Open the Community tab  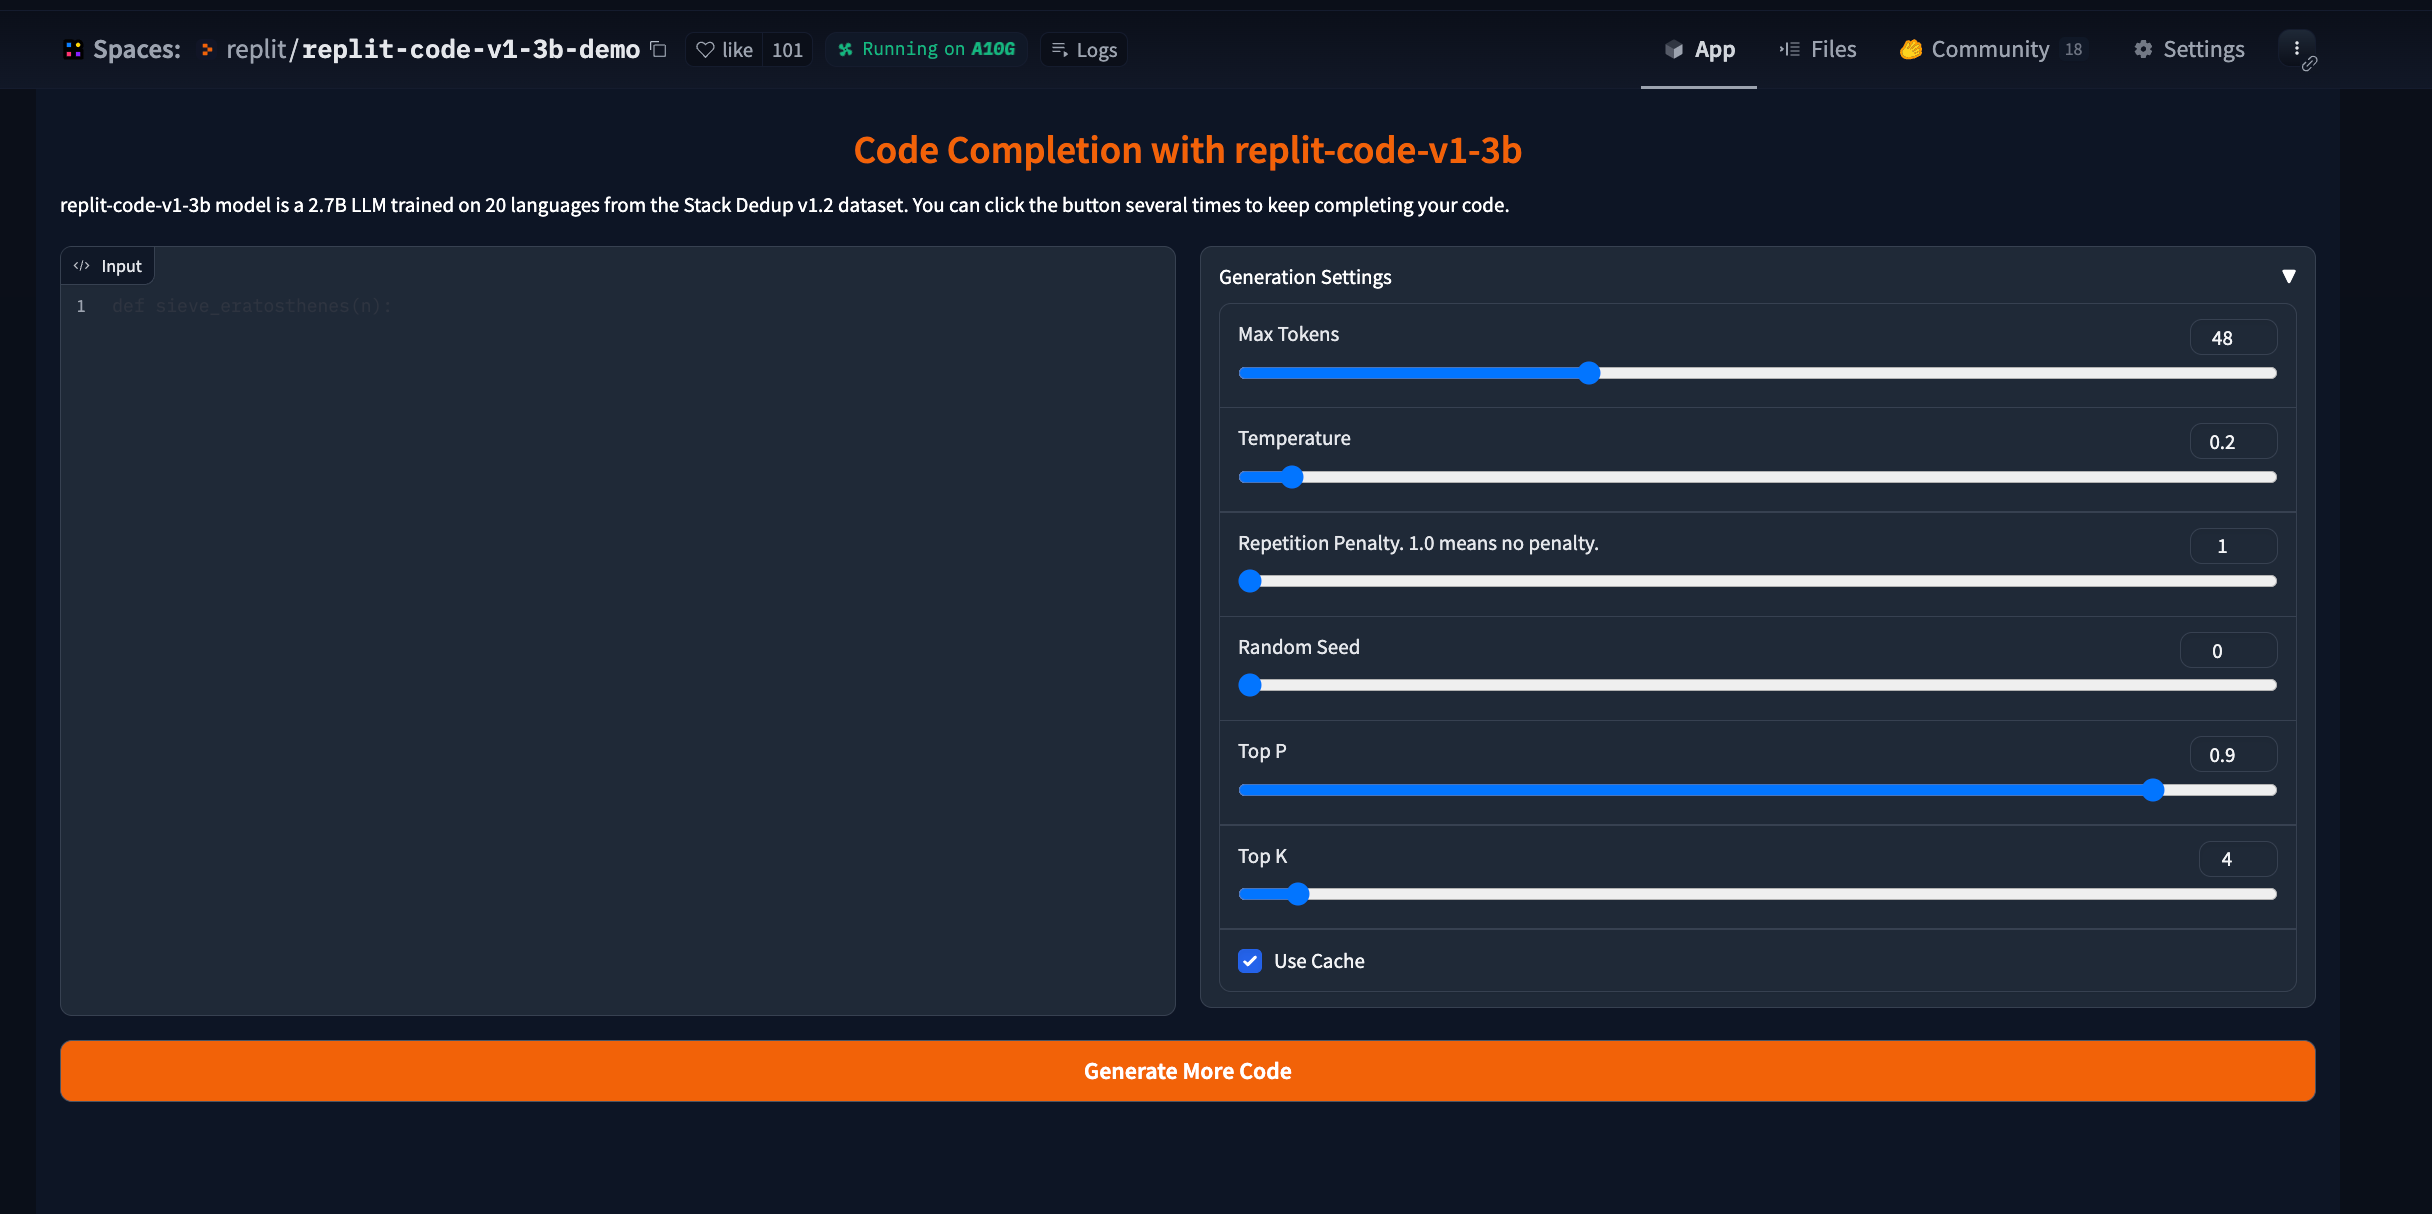pos(1993,49)
